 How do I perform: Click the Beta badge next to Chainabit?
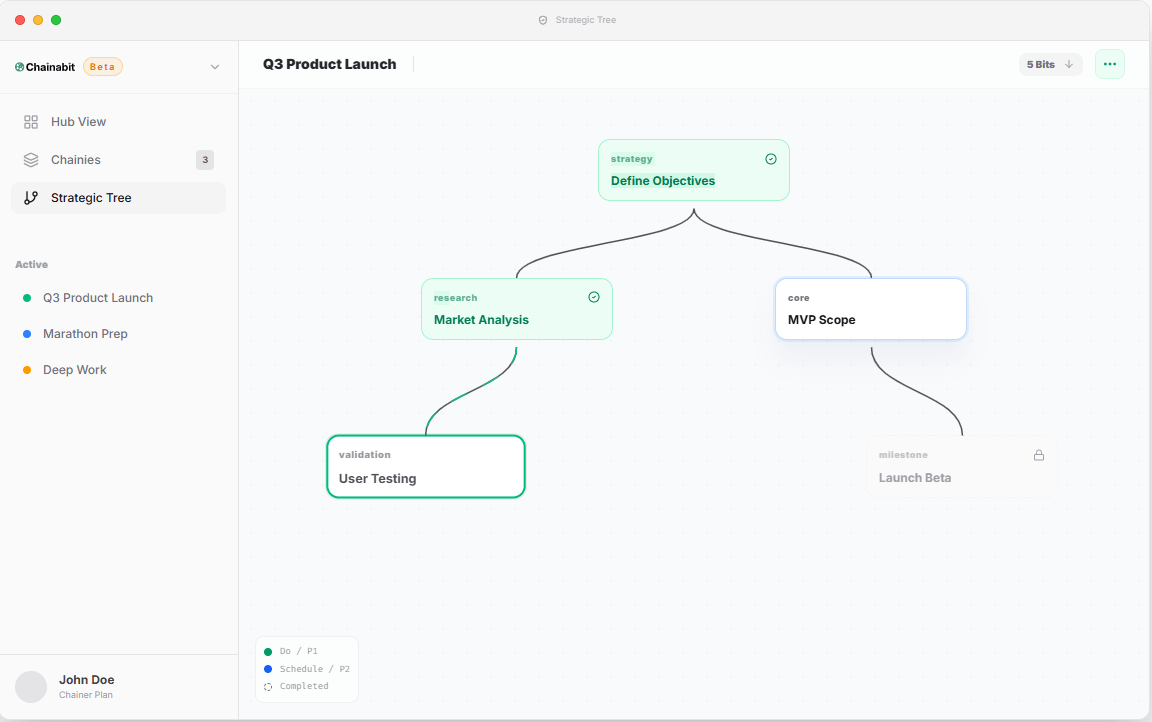point(102,67)
